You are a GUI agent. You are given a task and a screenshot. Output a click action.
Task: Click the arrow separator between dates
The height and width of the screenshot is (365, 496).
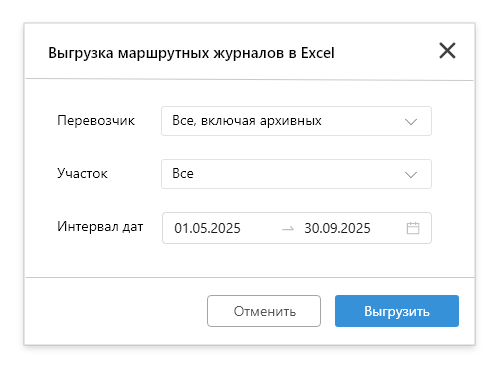click(288, 229)
